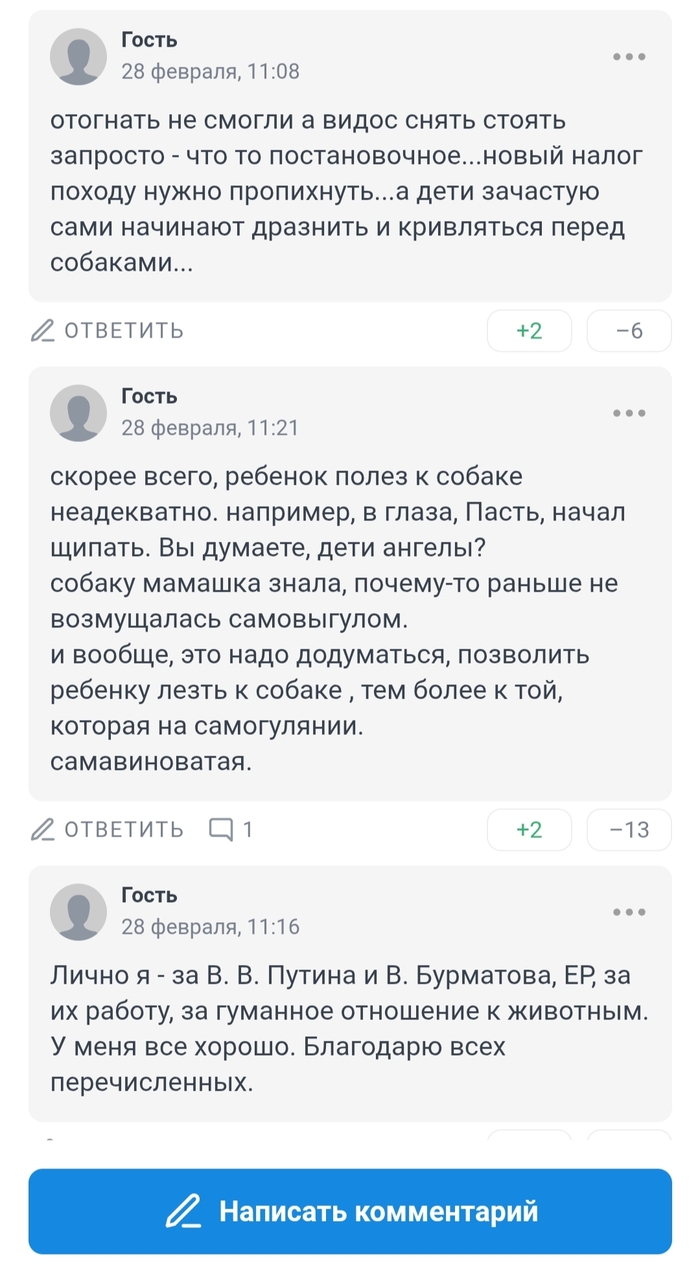Click the 28 февраля, 11:21 timestamp
The image size is (700, 1265).
(x=210, y=428)
